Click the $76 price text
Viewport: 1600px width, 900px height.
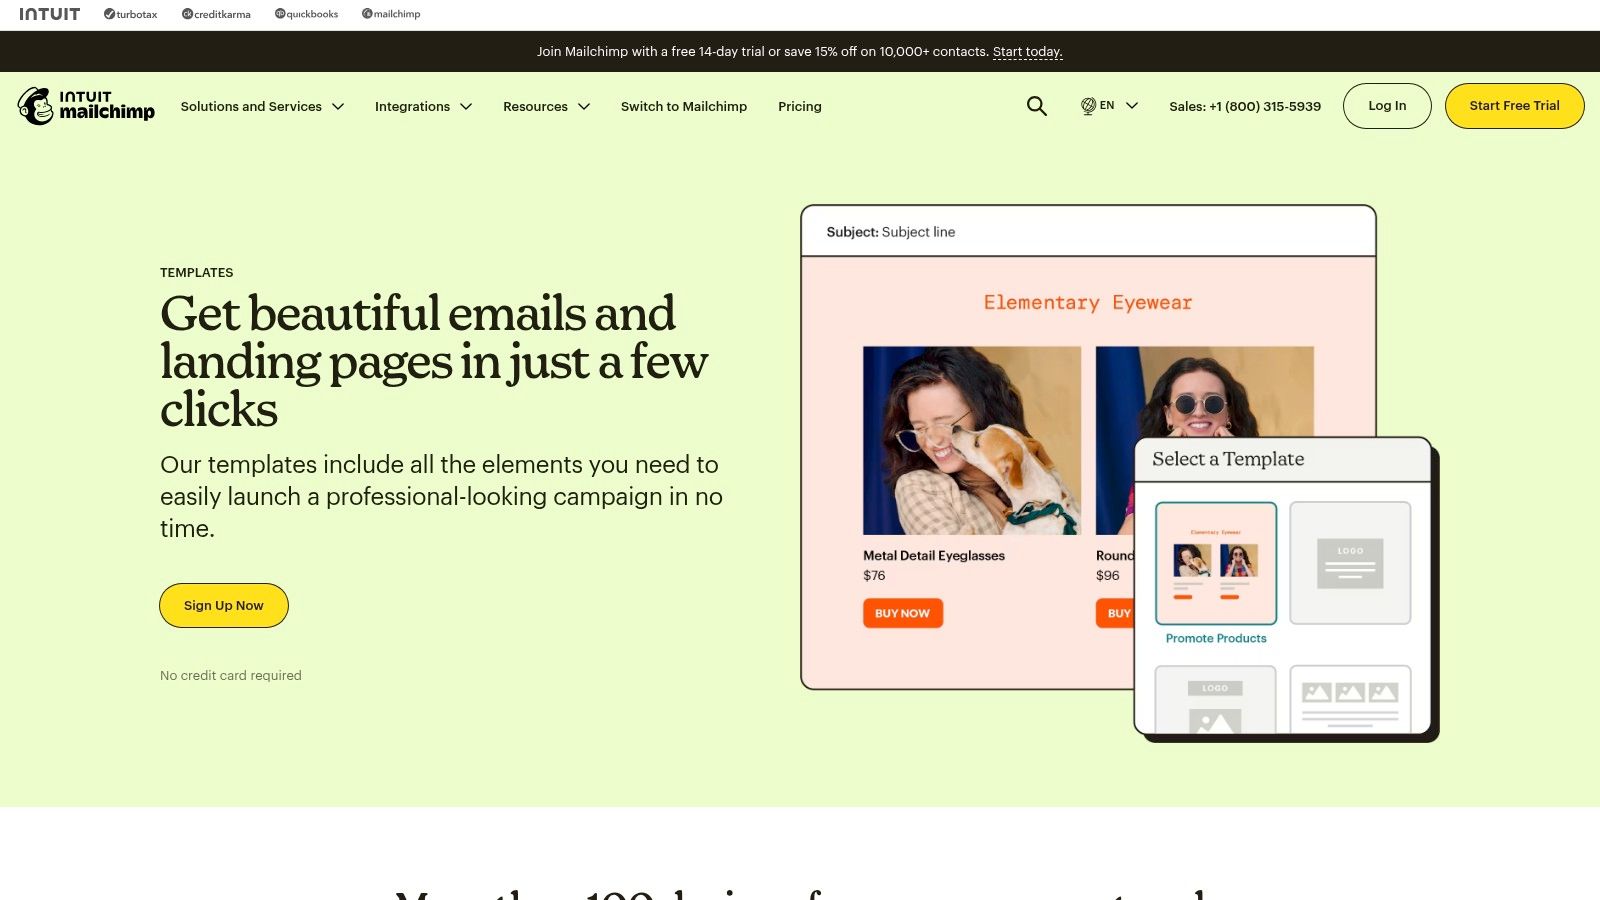click(x=874, y=575)
